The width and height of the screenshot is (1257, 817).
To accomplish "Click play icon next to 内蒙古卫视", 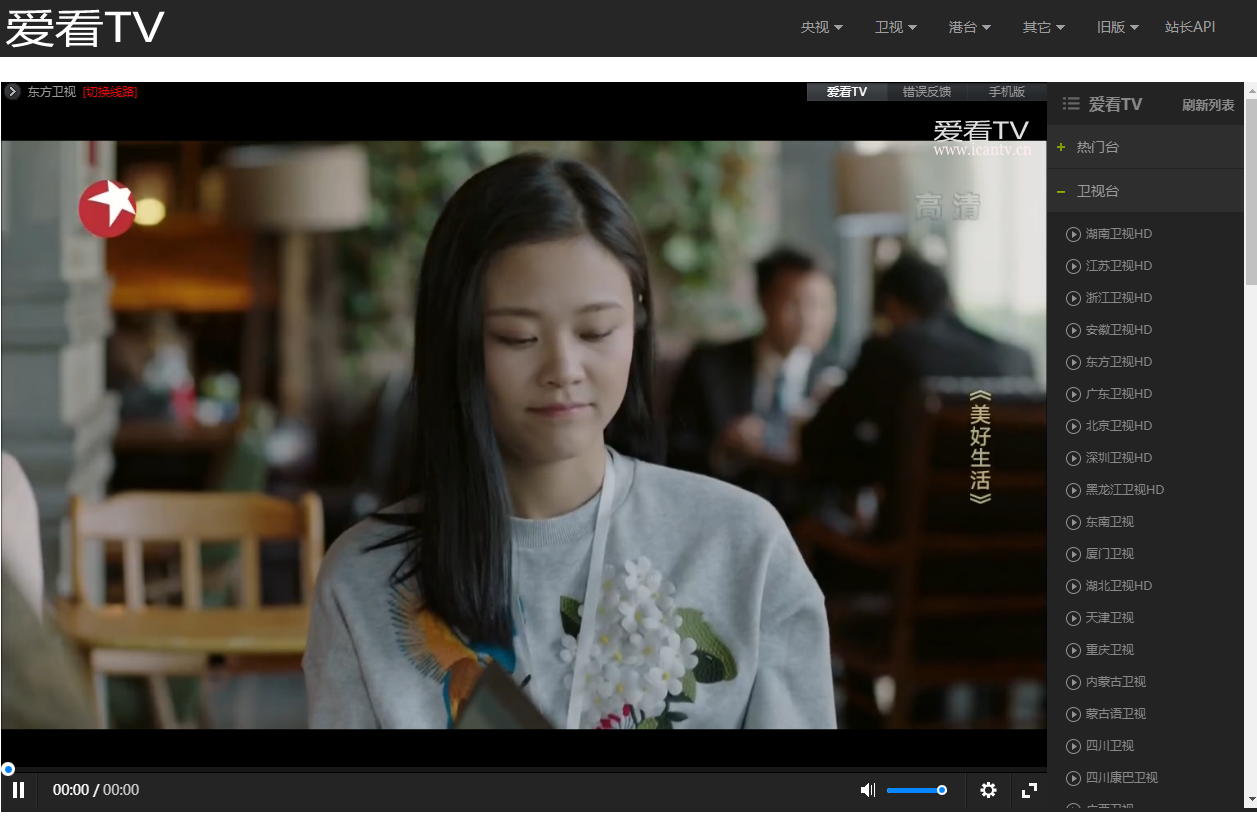I will click(1073, 682).
